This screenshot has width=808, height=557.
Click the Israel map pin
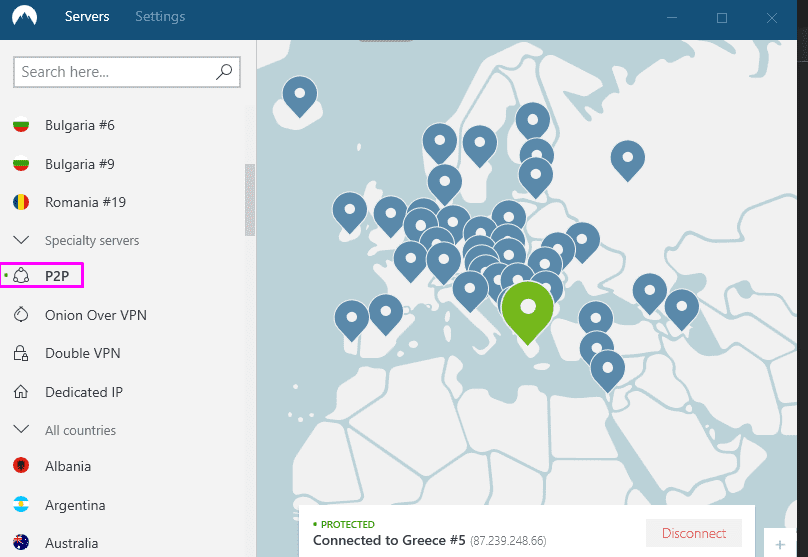[x=608, y=370]
